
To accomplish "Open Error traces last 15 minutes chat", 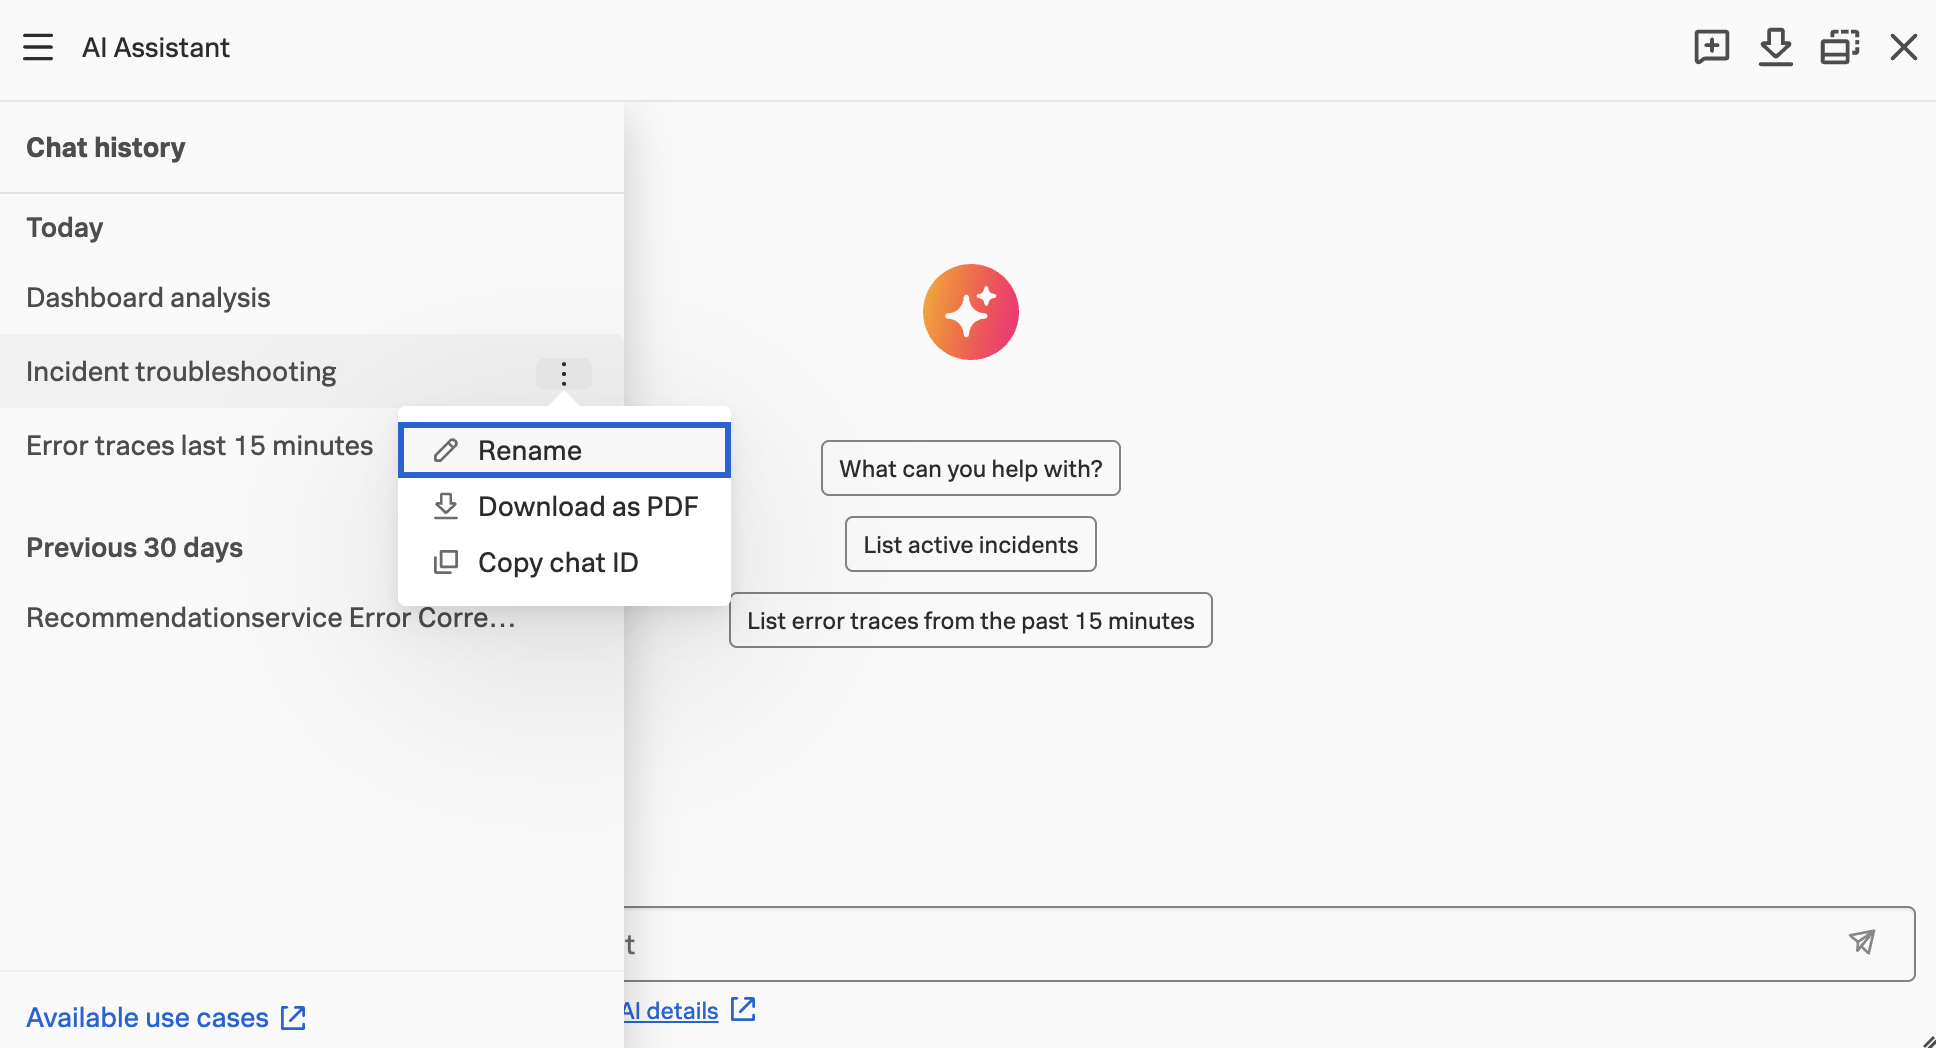I will coord(199,446).
